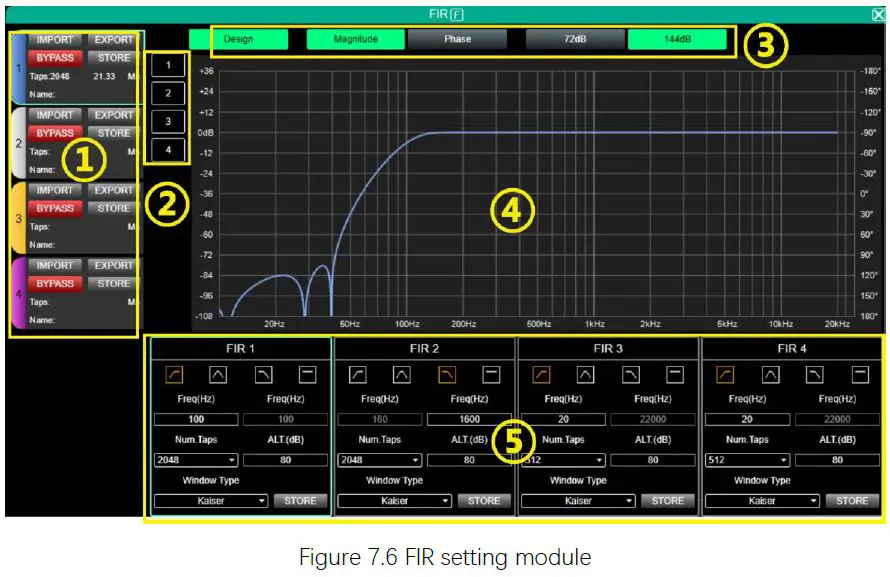Open the Num.Taps dropdown in FIR 1
890x577 pixels.
pyautogui.click(x=195, y=459)
